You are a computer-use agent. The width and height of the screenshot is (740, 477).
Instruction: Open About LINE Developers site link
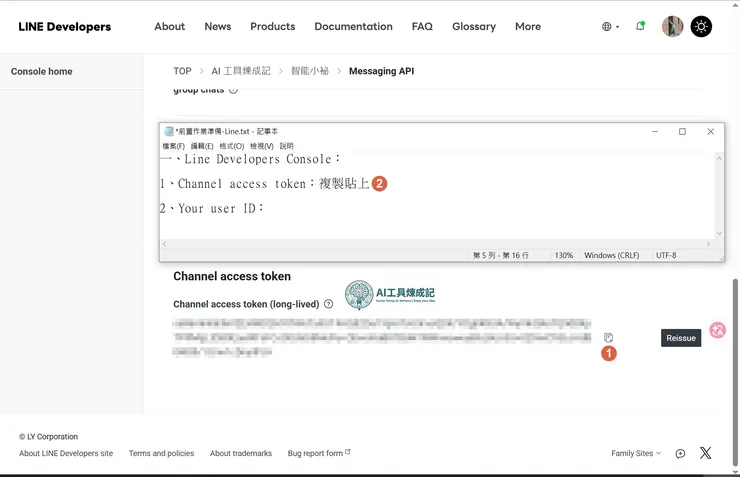pyautogui.click(x=66, y=453)
